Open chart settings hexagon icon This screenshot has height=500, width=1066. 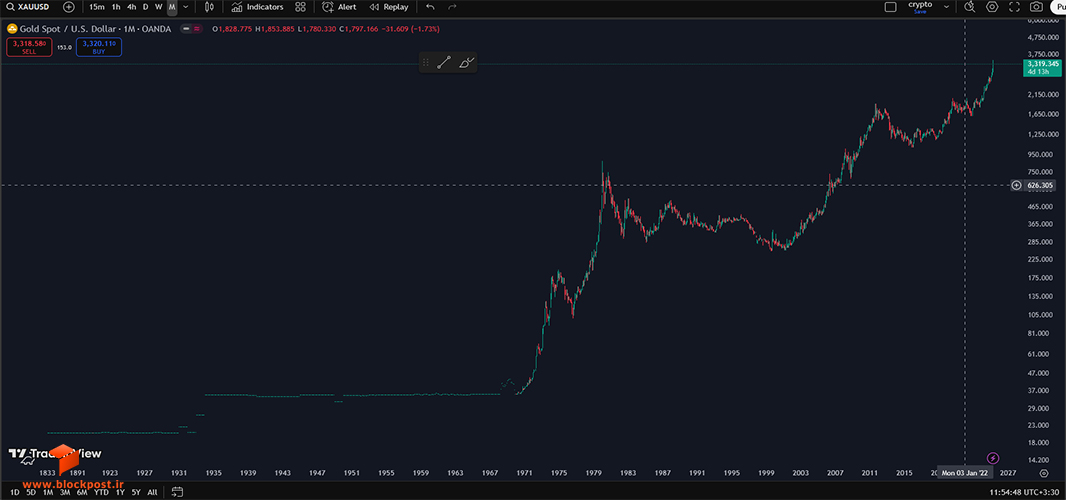point(993,7)
